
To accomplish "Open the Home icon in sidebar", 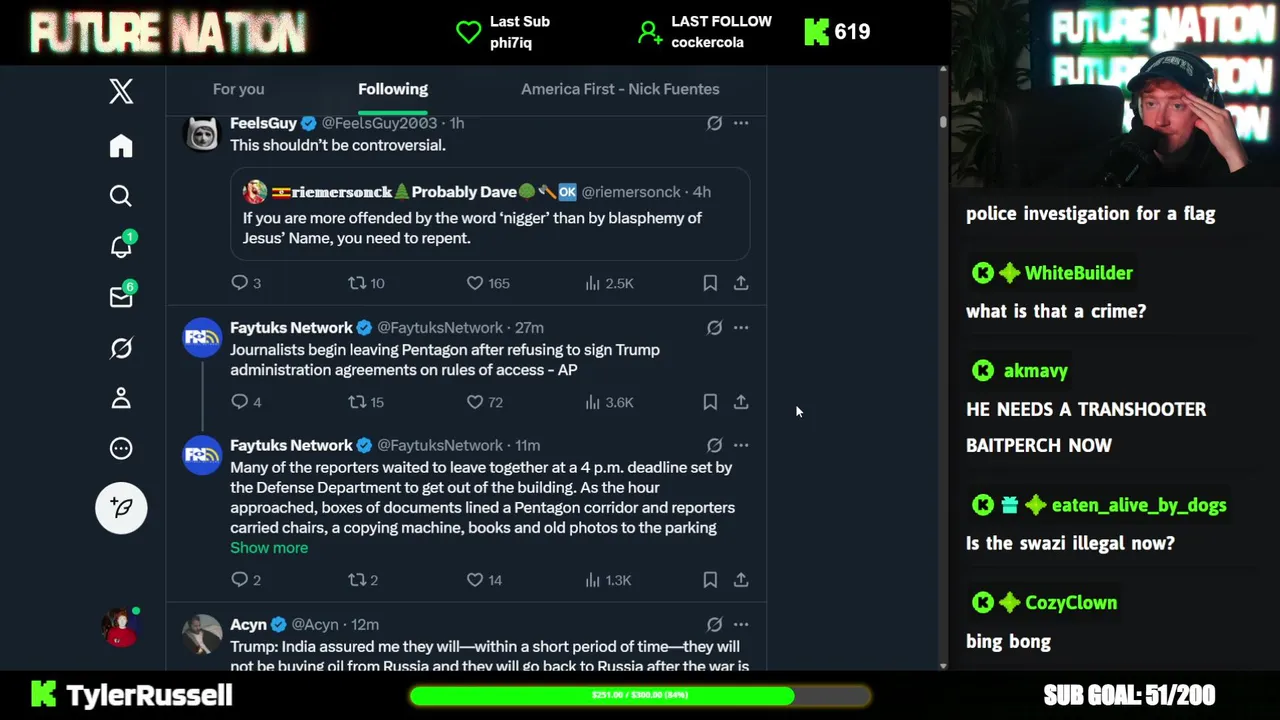I will (x=121, y=146).
